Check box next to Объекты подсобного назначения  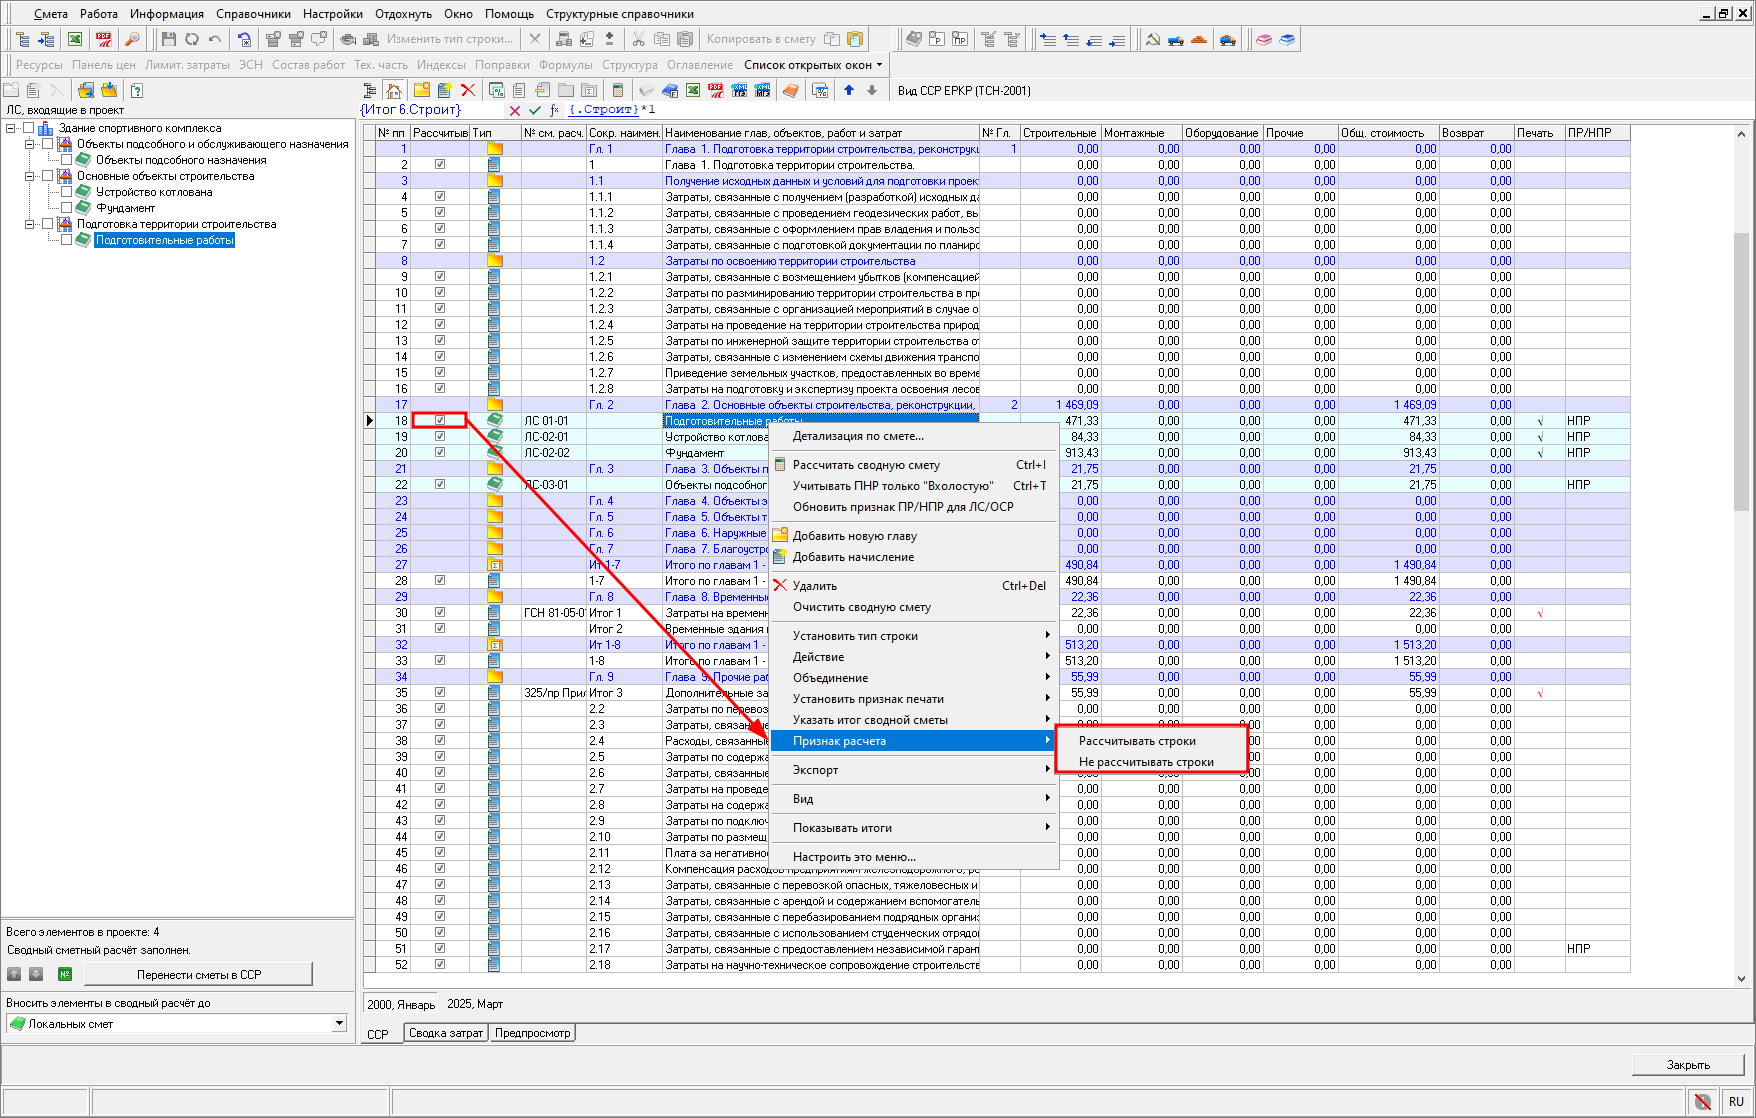[66, 160]
